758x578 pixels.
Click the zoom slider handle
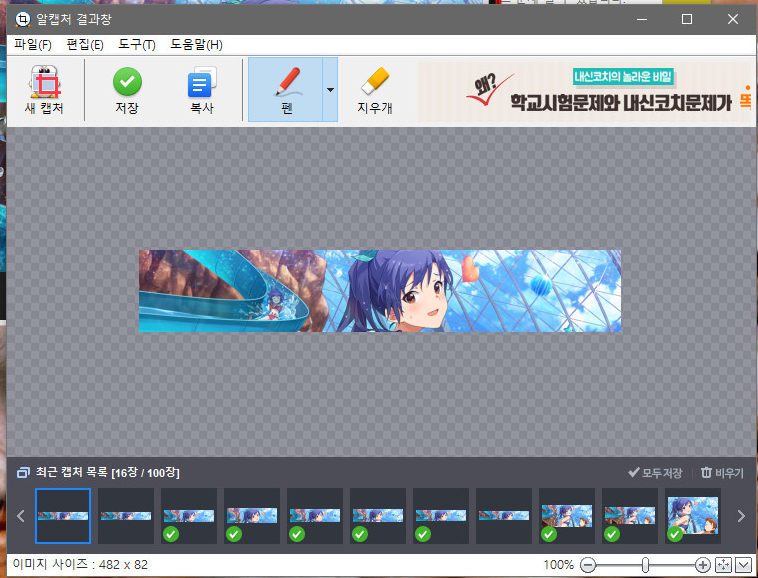[646, 565]
